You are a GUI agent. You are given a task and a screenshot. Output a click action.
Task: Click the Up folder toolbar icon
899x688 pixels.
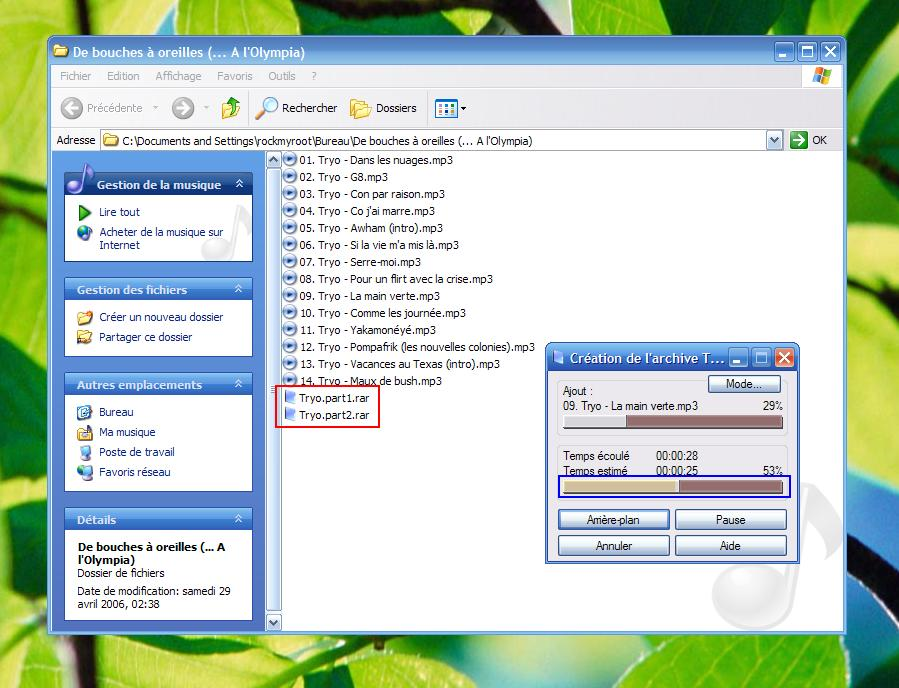coord(231,108)
